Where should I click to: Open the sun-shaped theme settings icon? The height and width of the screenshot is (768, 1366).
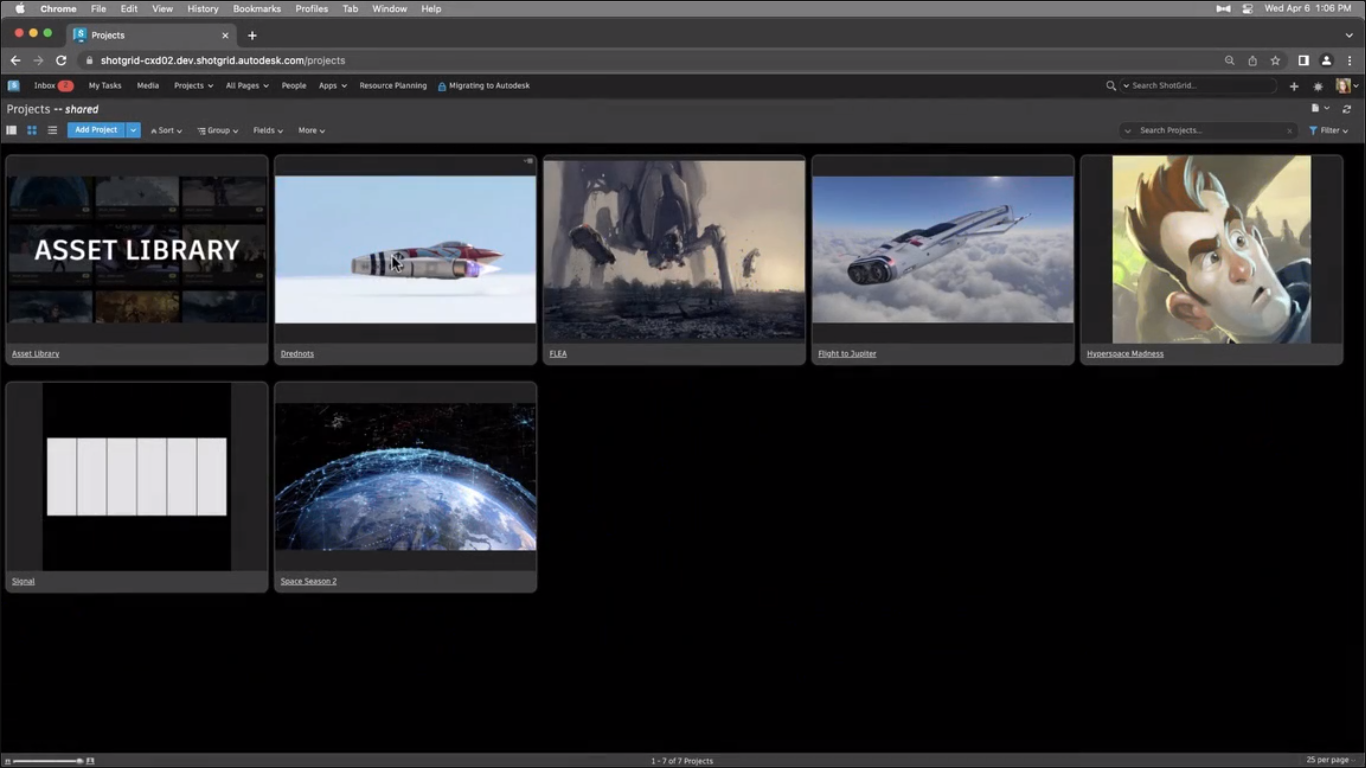click(1318, 86)
